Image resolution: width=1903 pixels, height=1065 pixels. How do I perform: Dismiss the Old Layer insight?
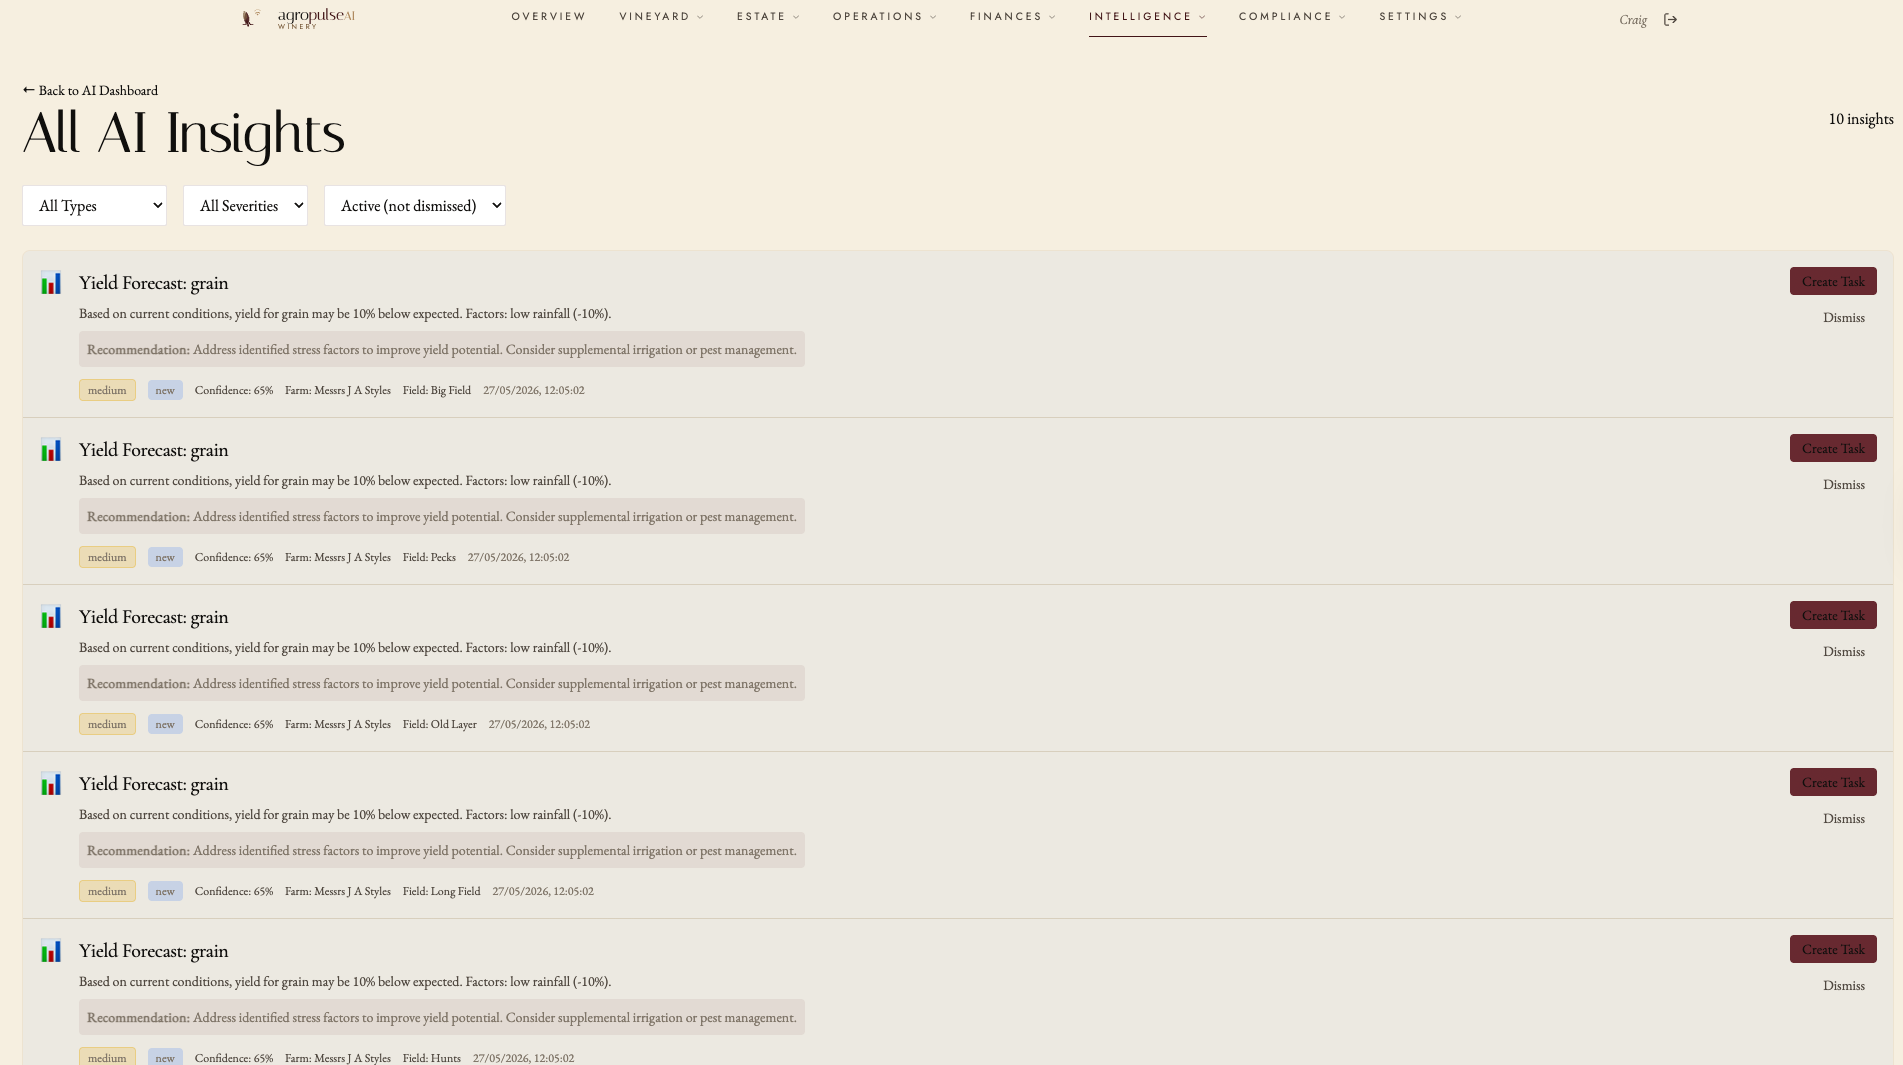tap(1844, 652)
